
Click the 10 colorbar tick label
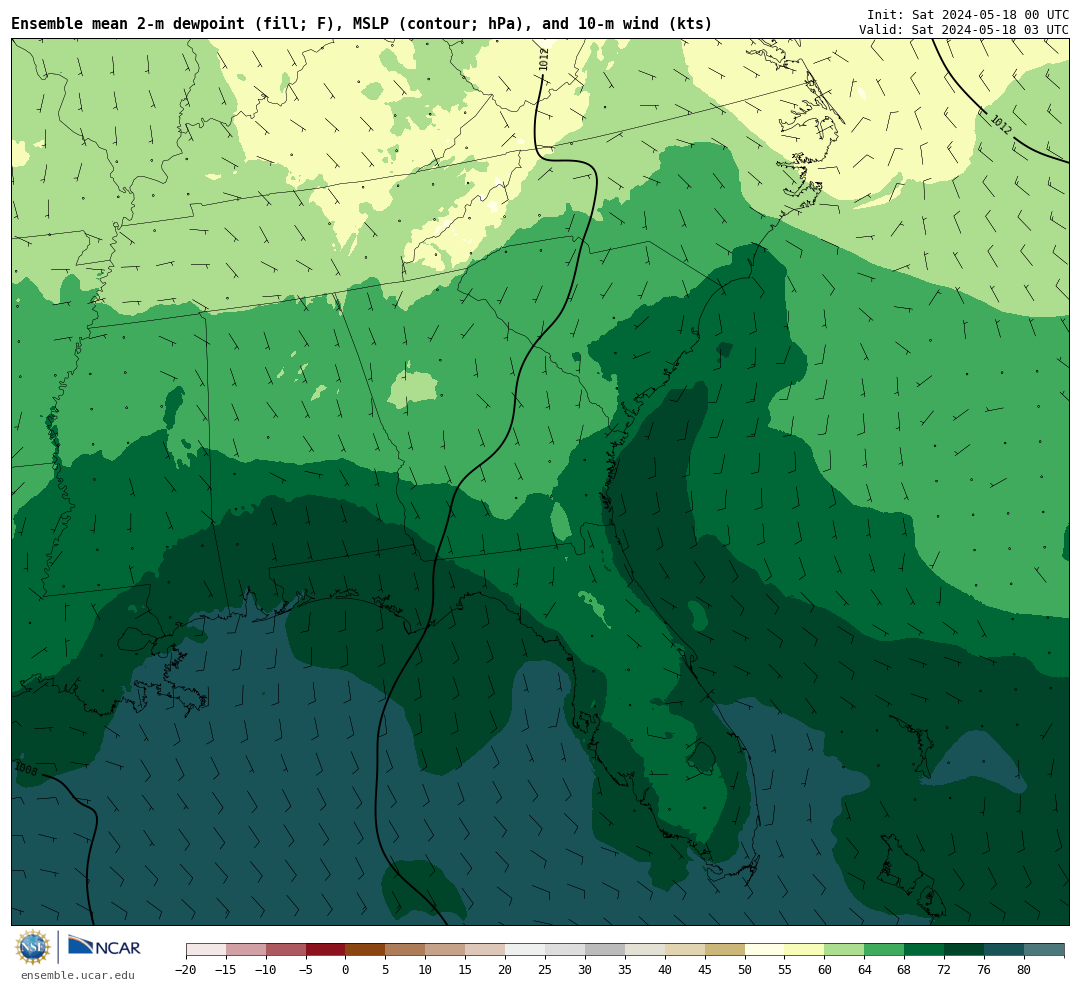tap(426, 970)
